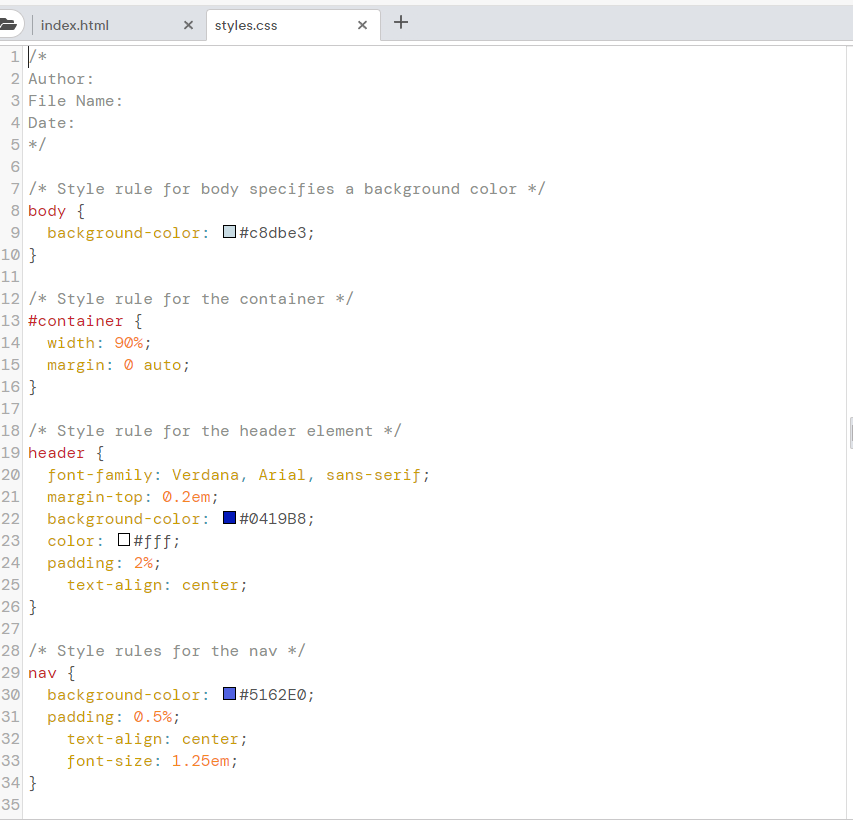Close the index.html tab

click(188, 23)
